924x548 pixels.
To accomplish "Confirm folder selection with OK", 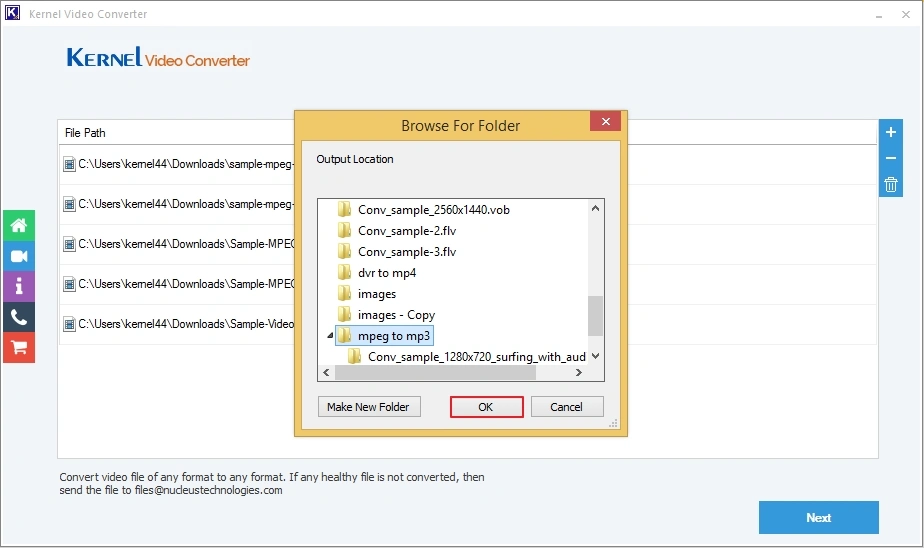I will pyautogui.click(x=486, y=407).
